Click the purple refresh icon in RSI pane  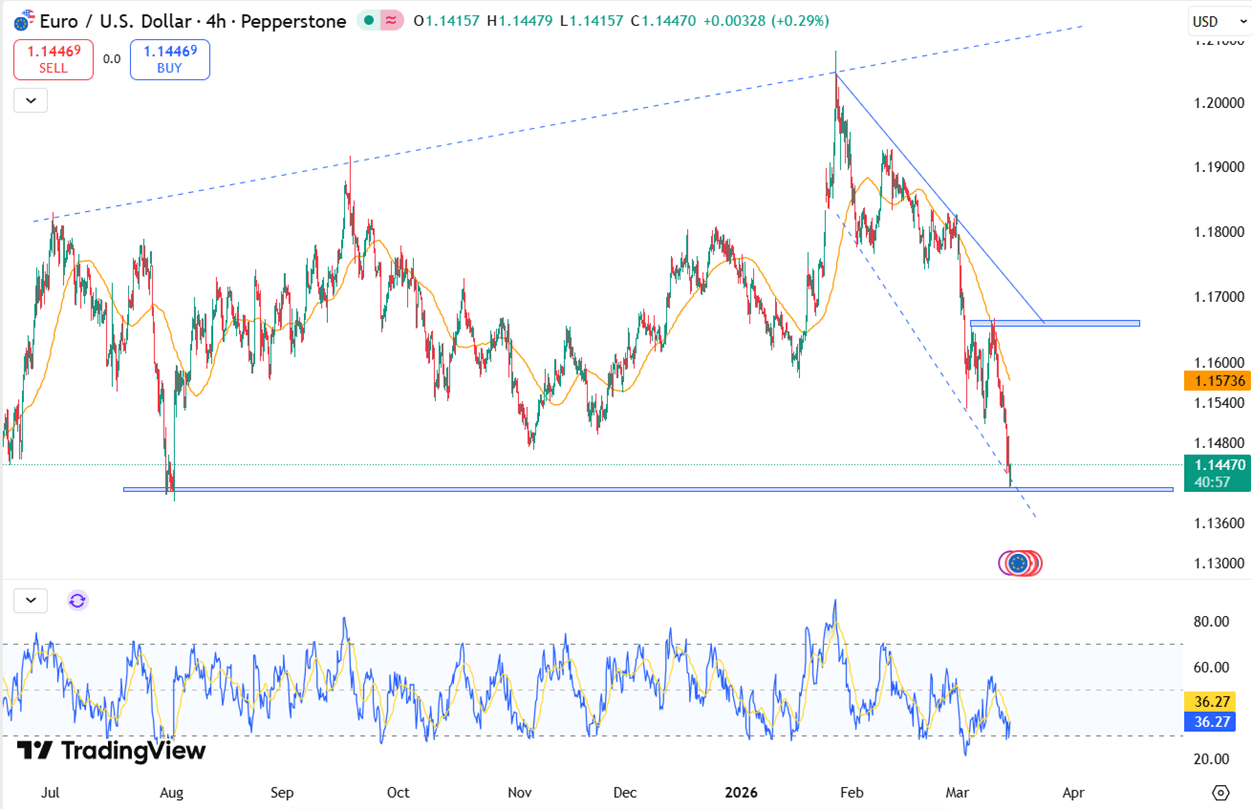tap(77, 601)
